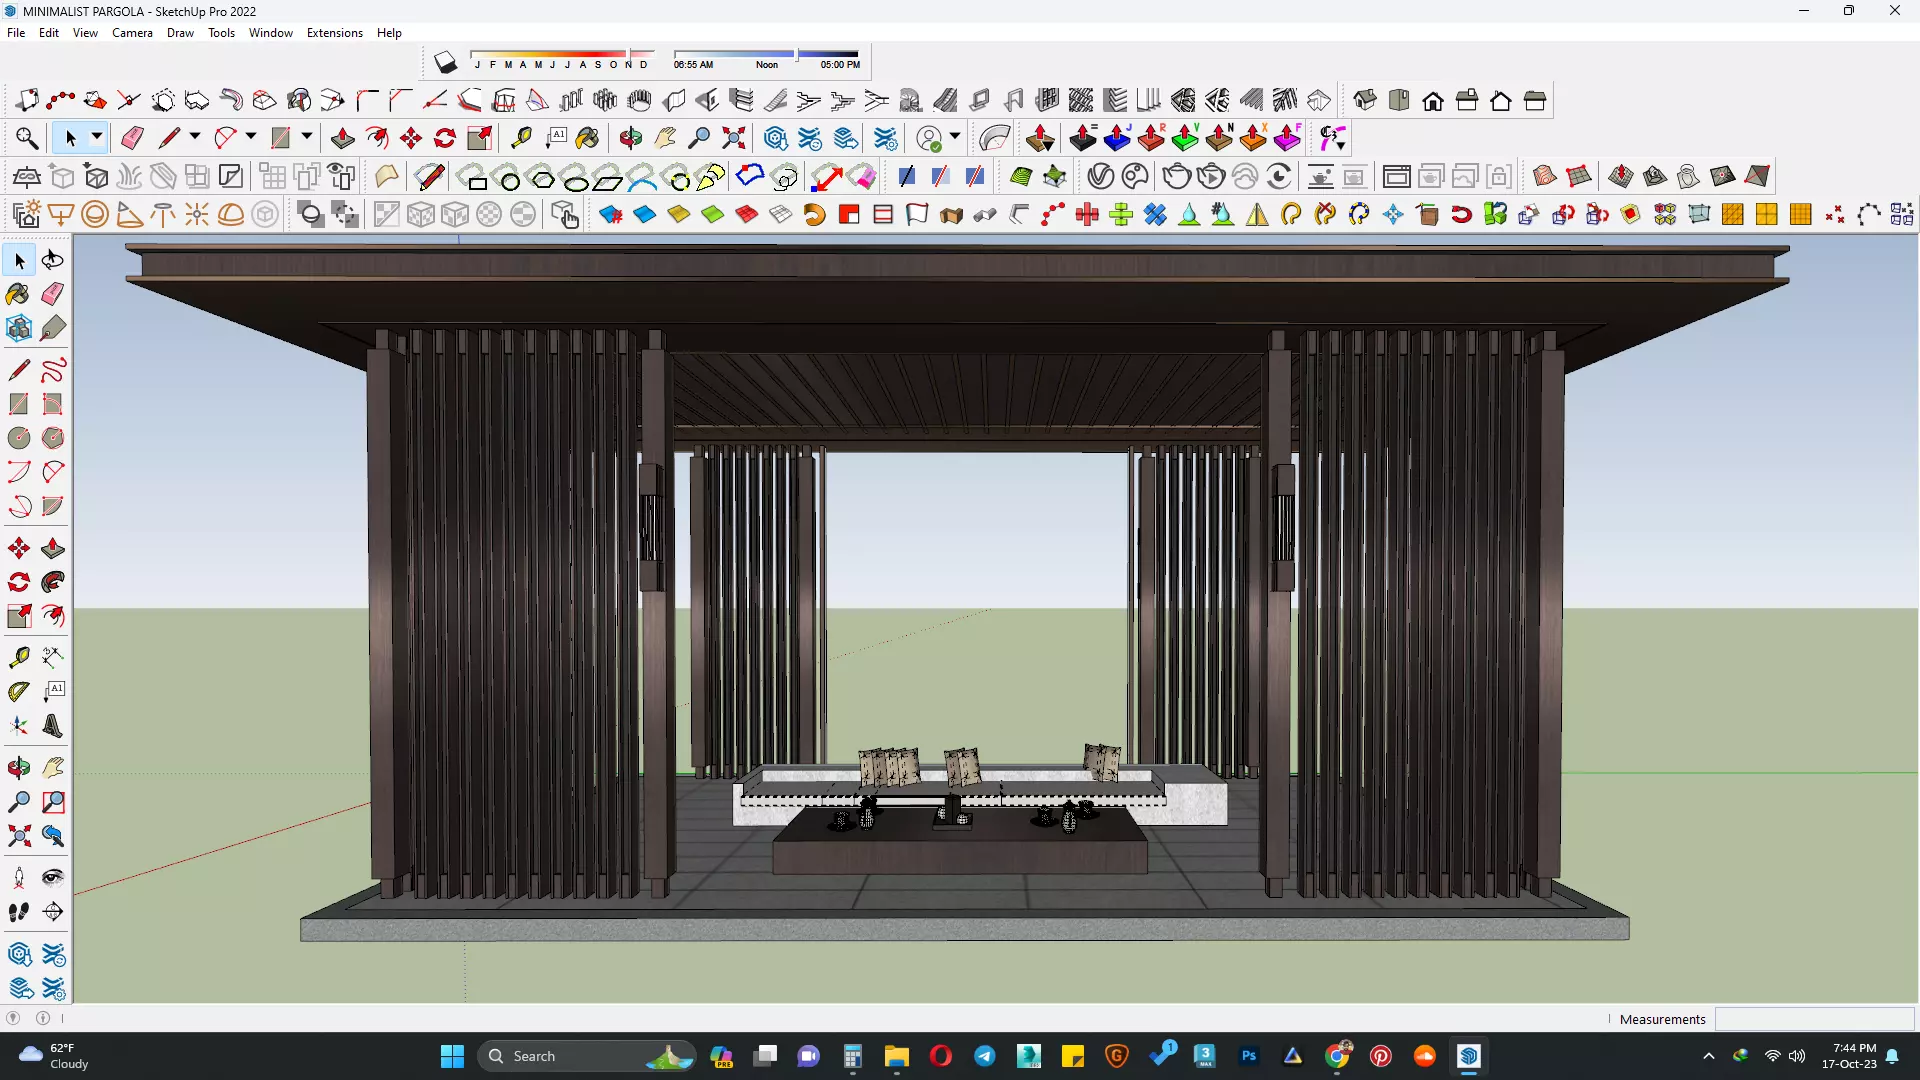Click the Orbit tool in left toolbar
The height and width of the screenshot is (1080, 1920).
click(18, 768)
